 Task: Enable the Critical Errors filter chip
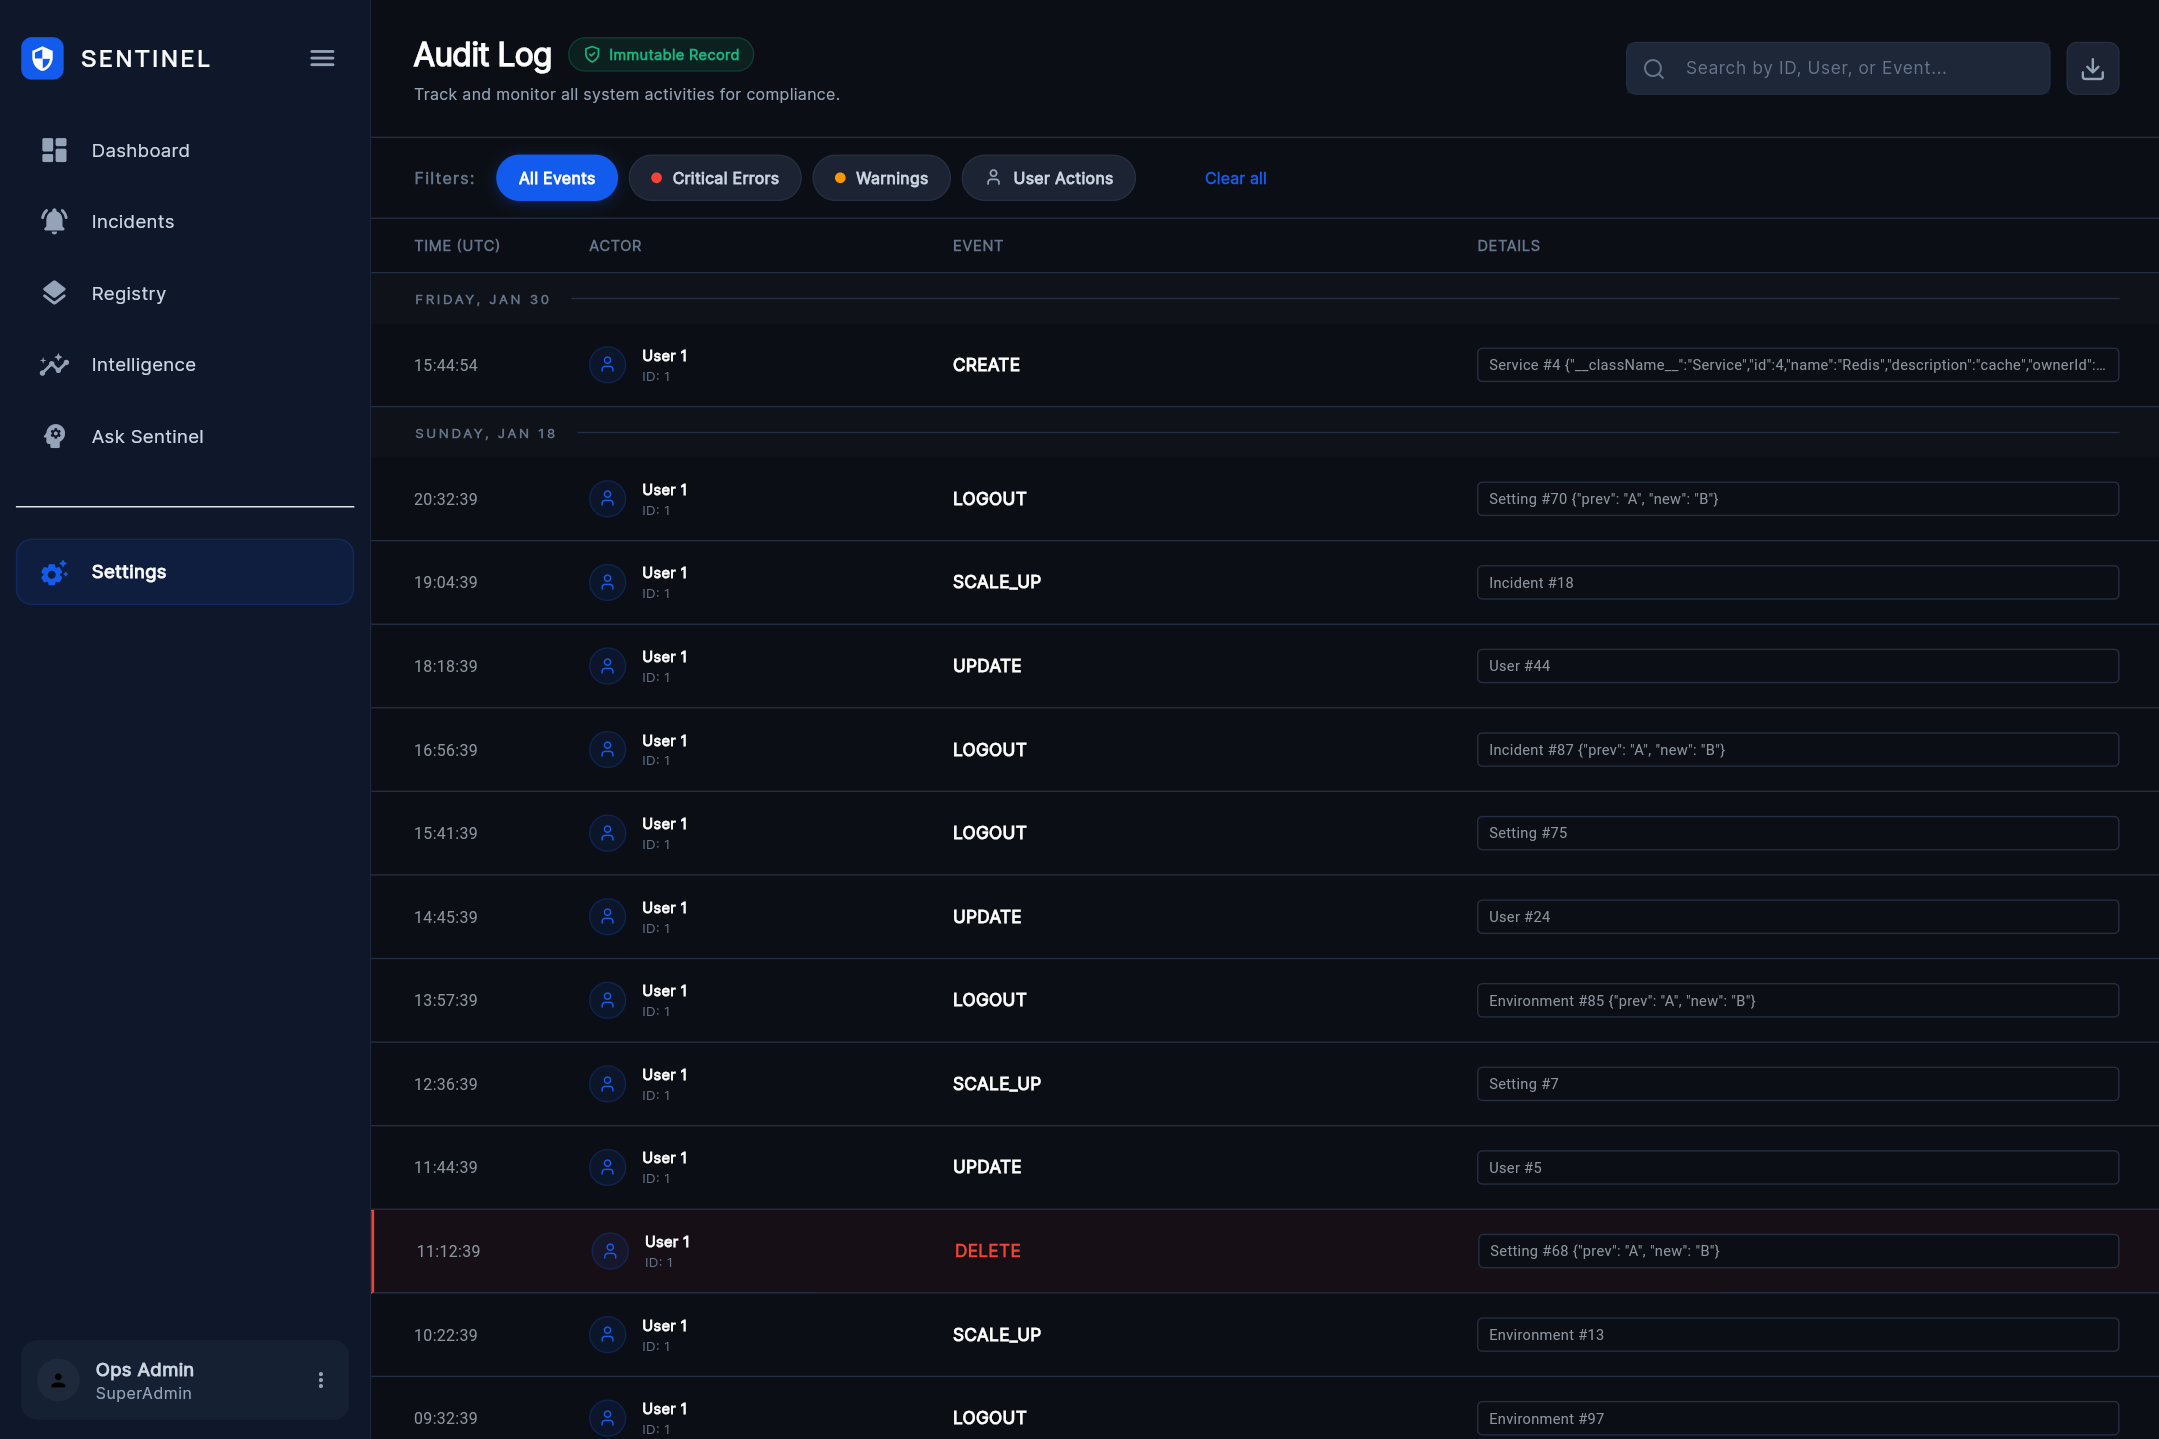pos(714,178)
